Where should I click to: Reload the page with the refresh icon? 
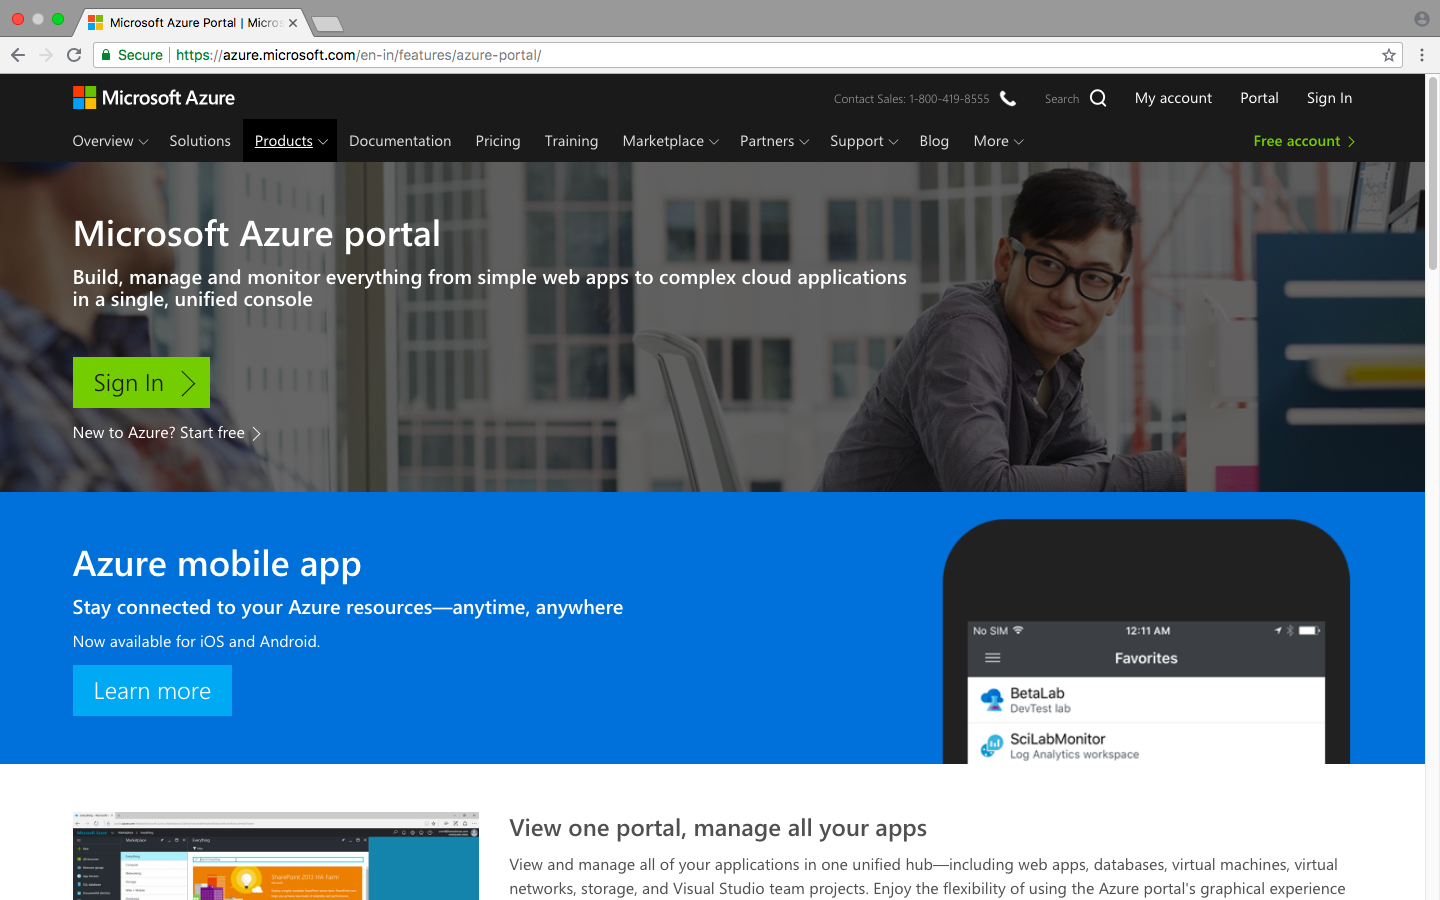(74, 55)
